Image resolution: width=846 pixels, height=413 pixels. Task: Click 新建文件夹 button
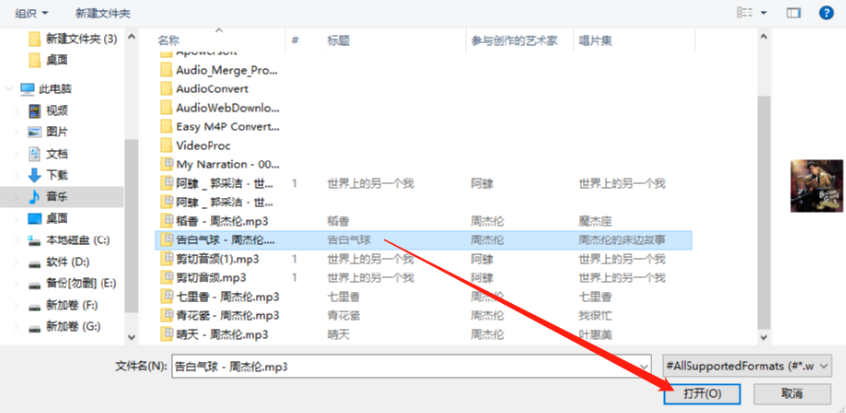103,13
